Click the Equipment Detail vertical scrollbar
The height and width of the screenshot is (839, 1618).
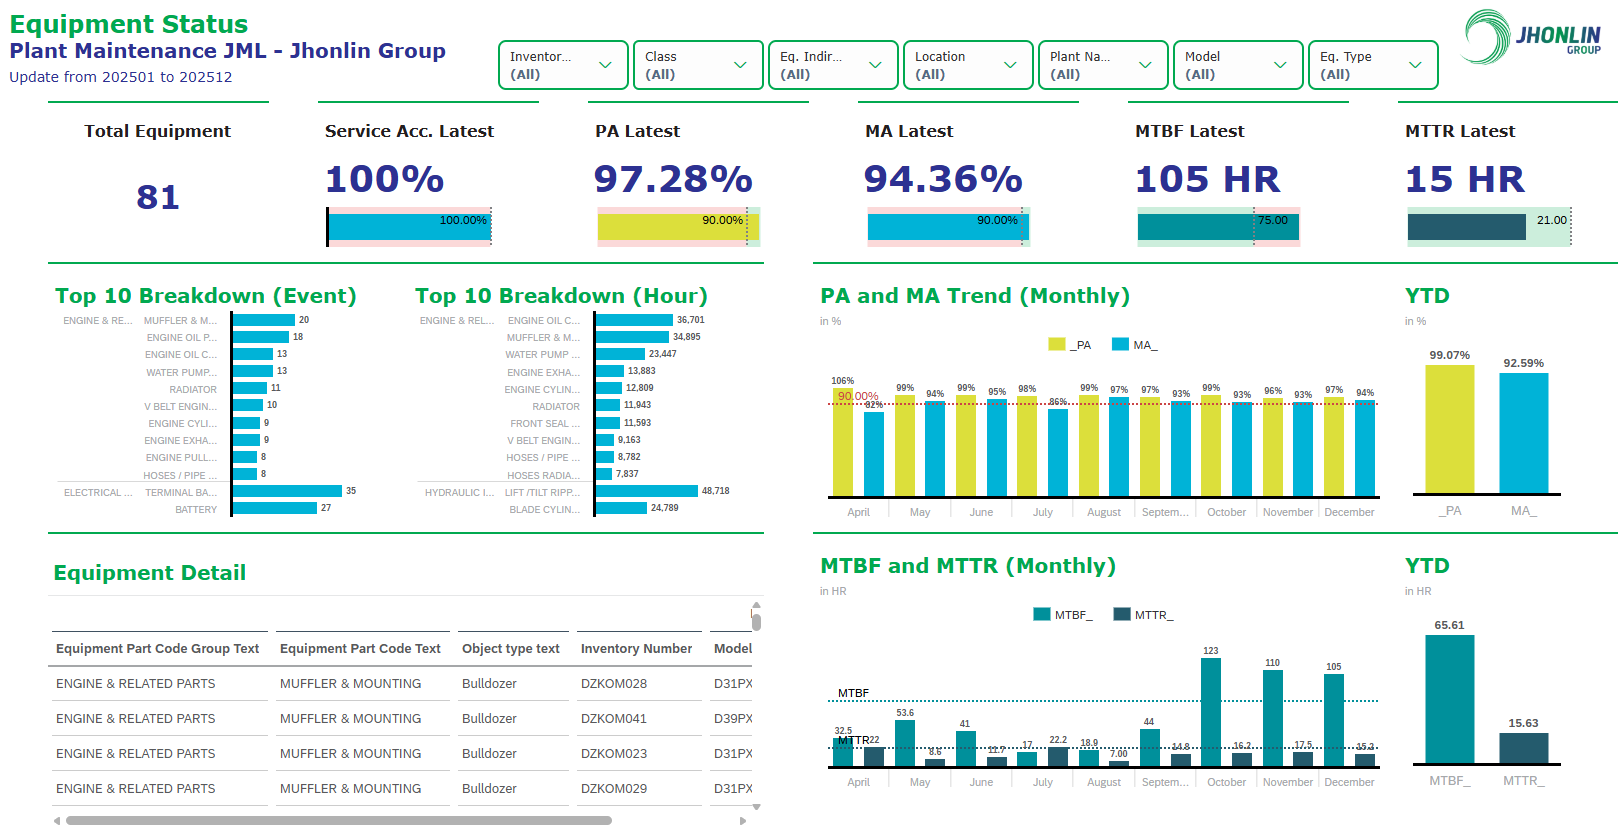tap(756, 622)
